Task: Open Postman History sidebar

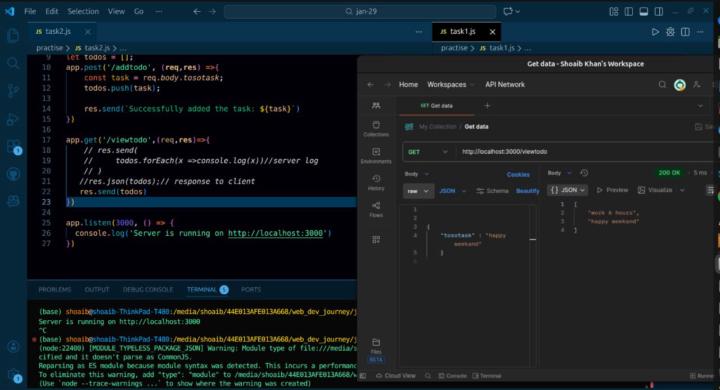Action: pos(376,182)
